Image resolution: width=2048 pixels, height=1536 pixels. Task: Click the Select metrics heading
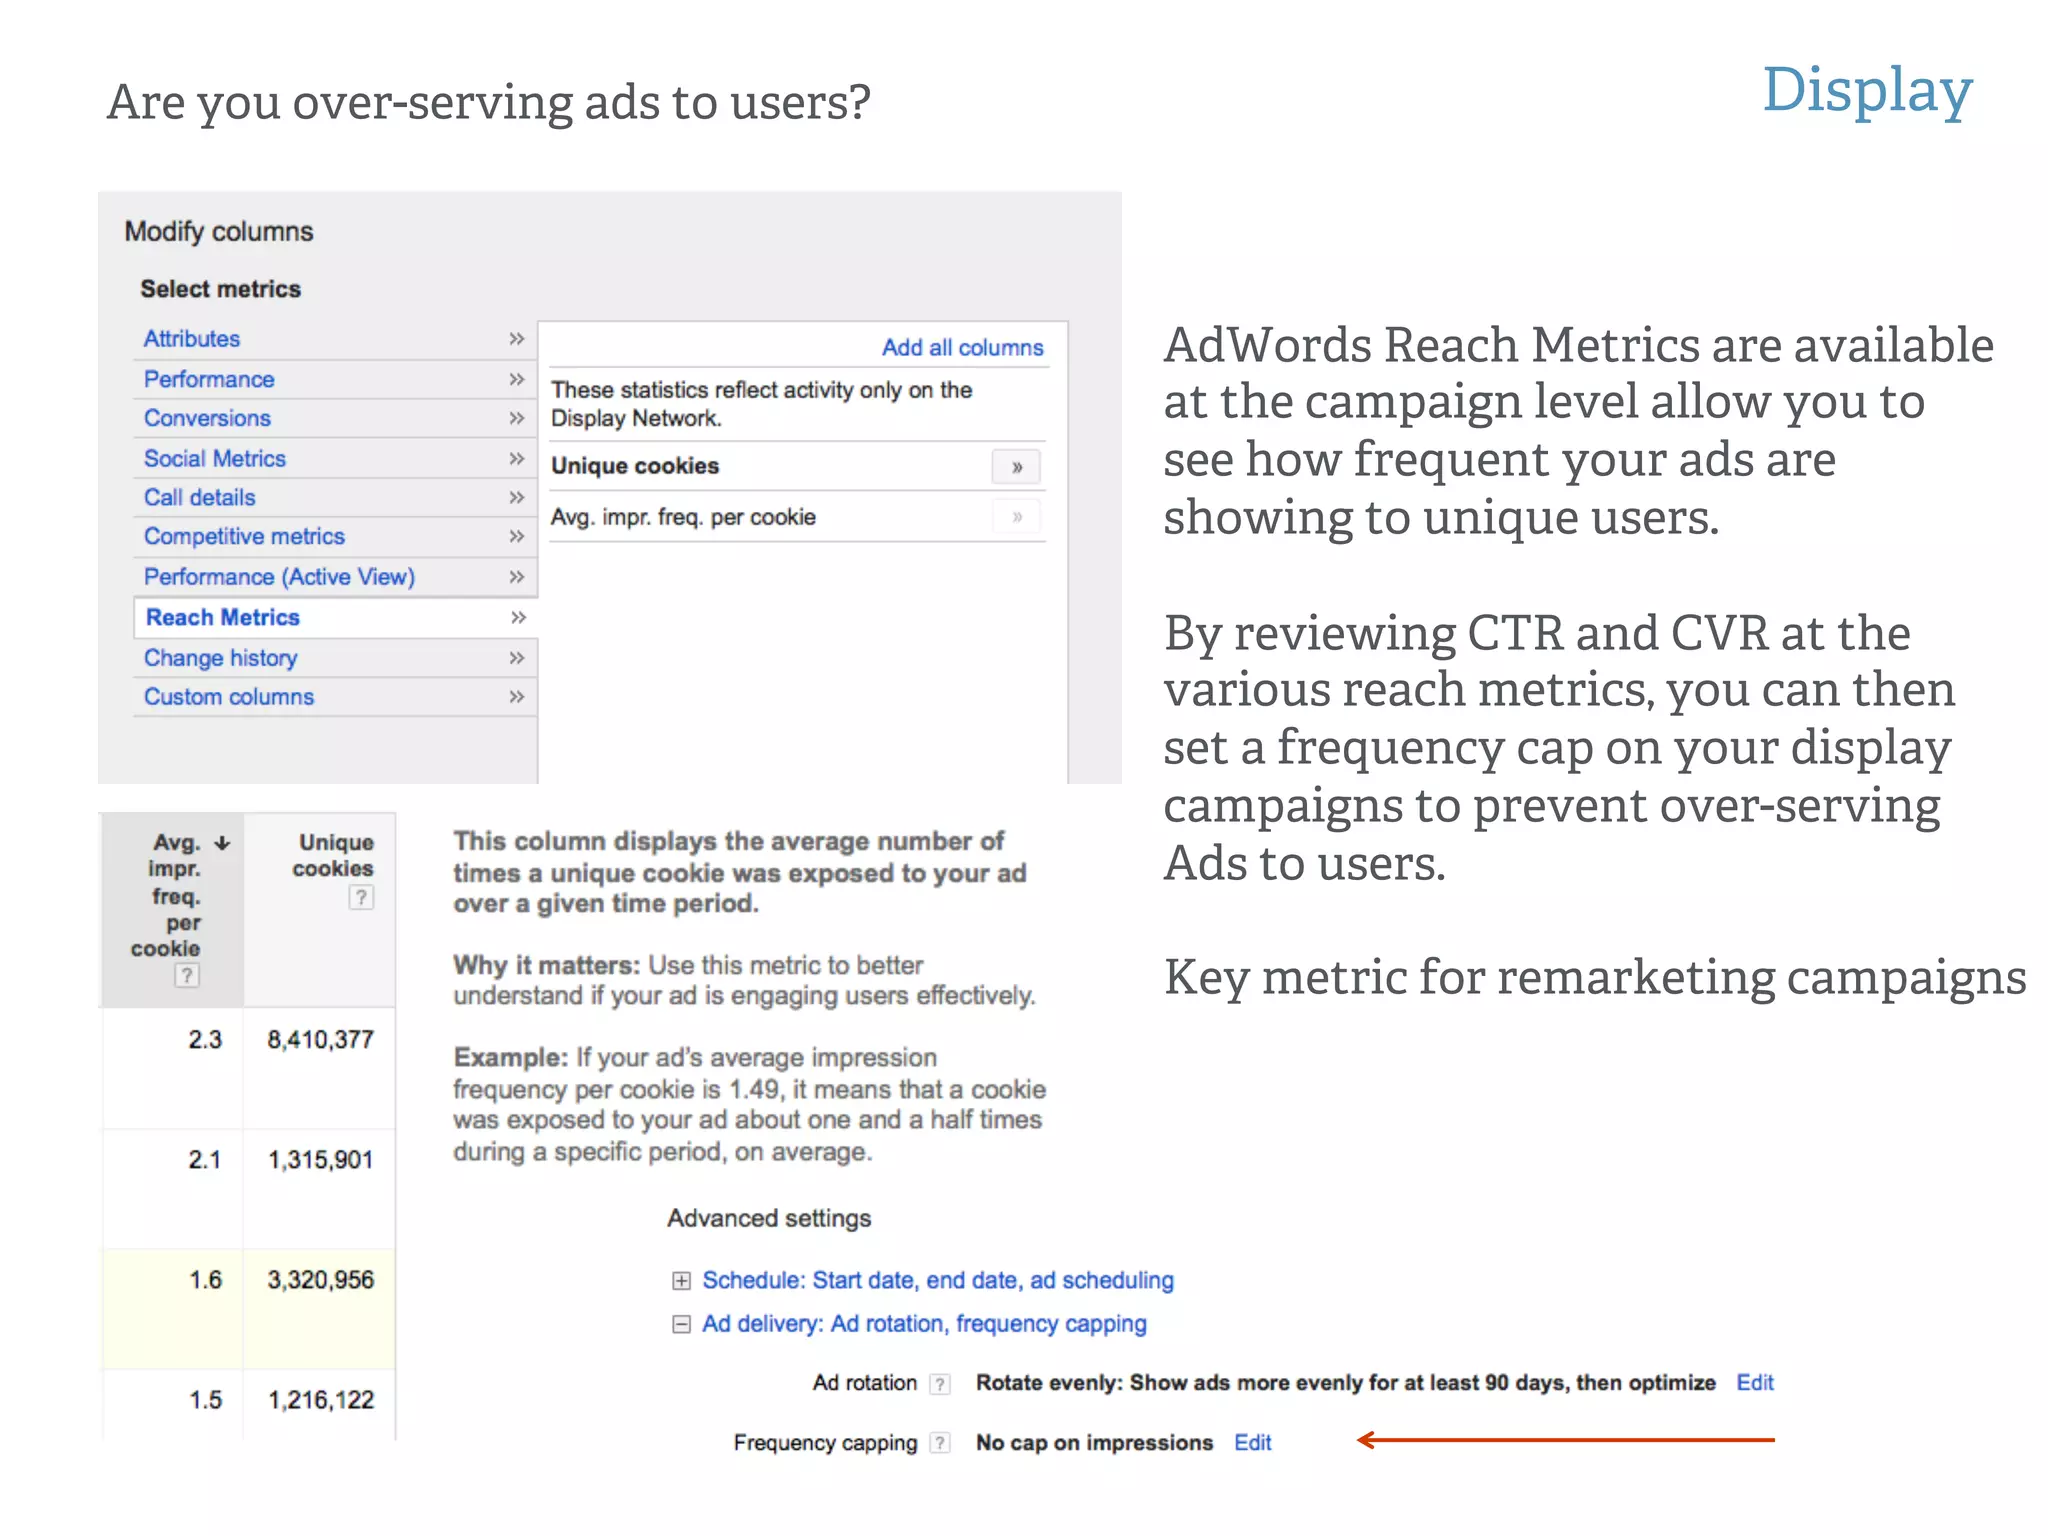point(220,289)
